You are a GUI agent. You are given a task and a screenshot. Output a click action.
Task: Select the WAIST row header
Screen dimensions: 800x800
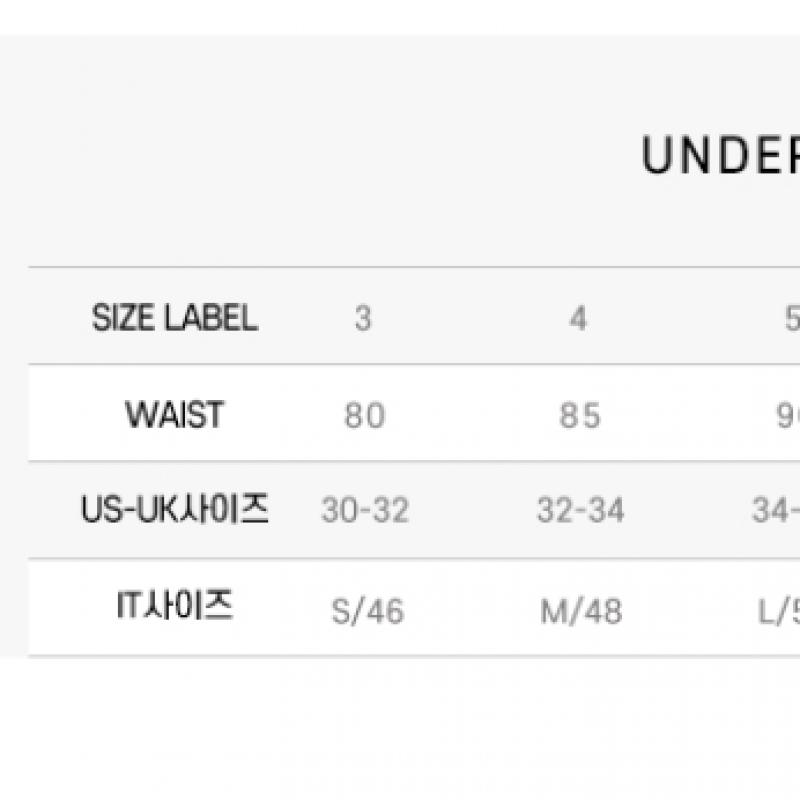175,414
